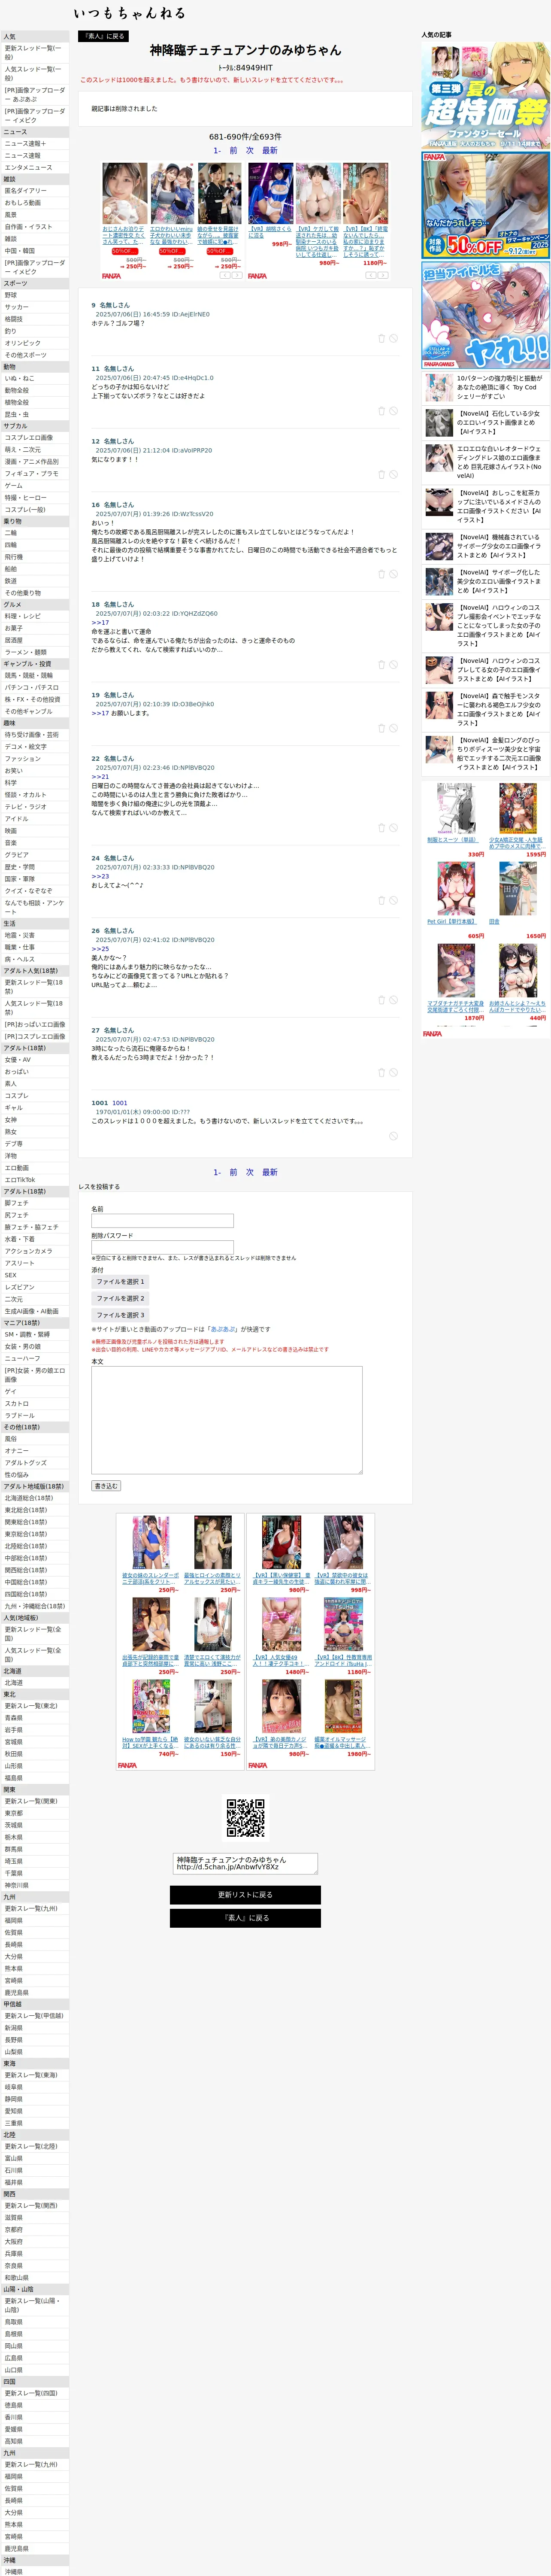551x2576 pixels.
Task: Click the trash icon on post 12
Action: (x=381, y=475)
